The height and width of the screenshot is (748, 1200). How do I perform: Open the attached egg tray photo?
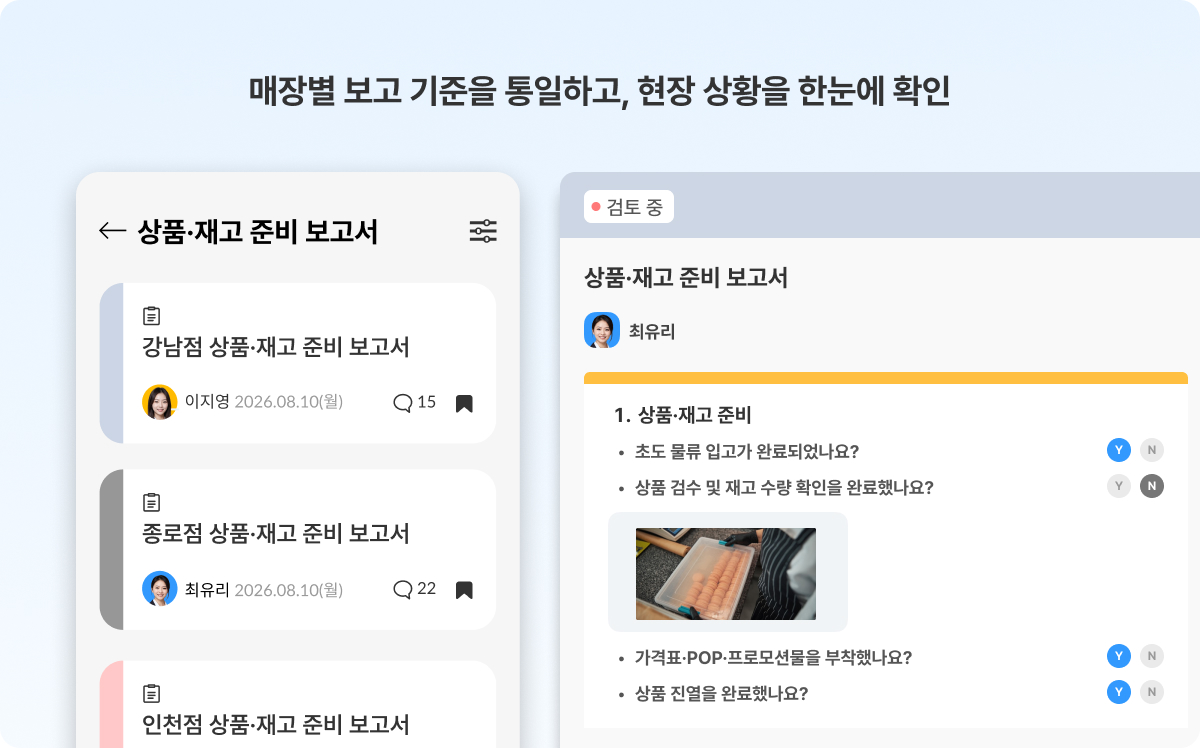tap(726, 574)
